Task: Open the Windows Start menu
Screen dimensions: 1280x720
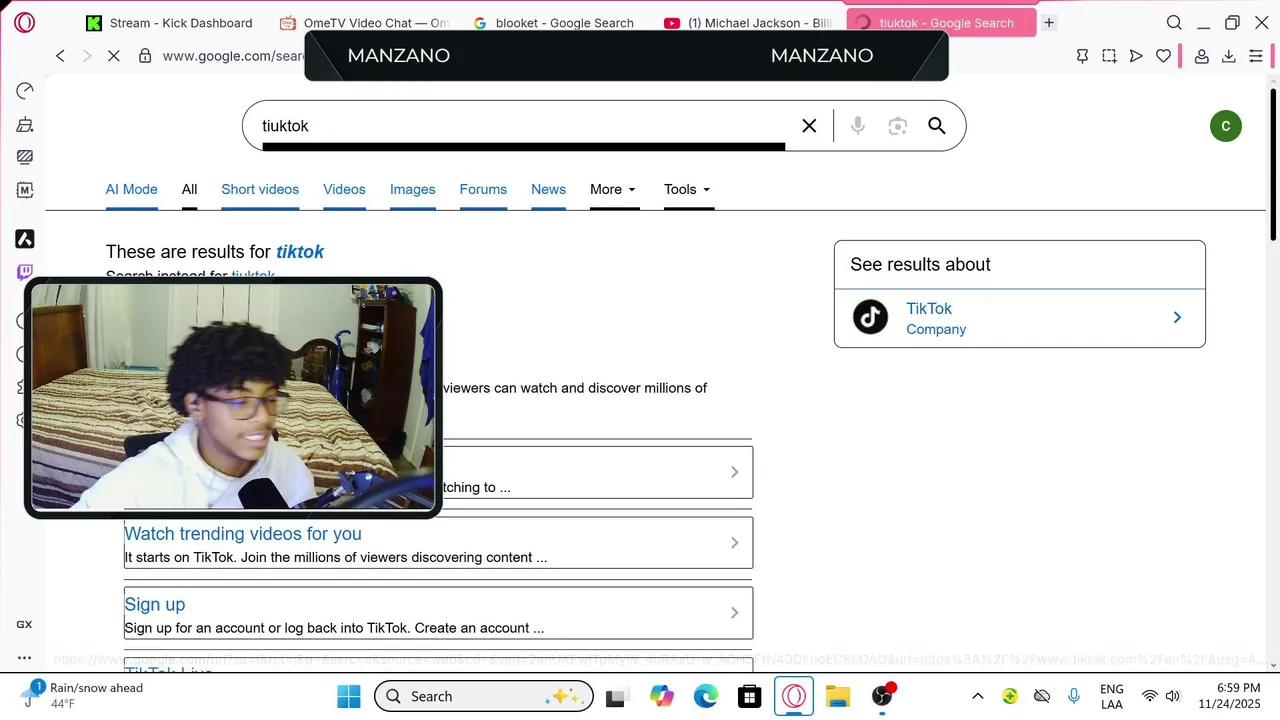Action: pyautogui.click(x=348, y=696)
